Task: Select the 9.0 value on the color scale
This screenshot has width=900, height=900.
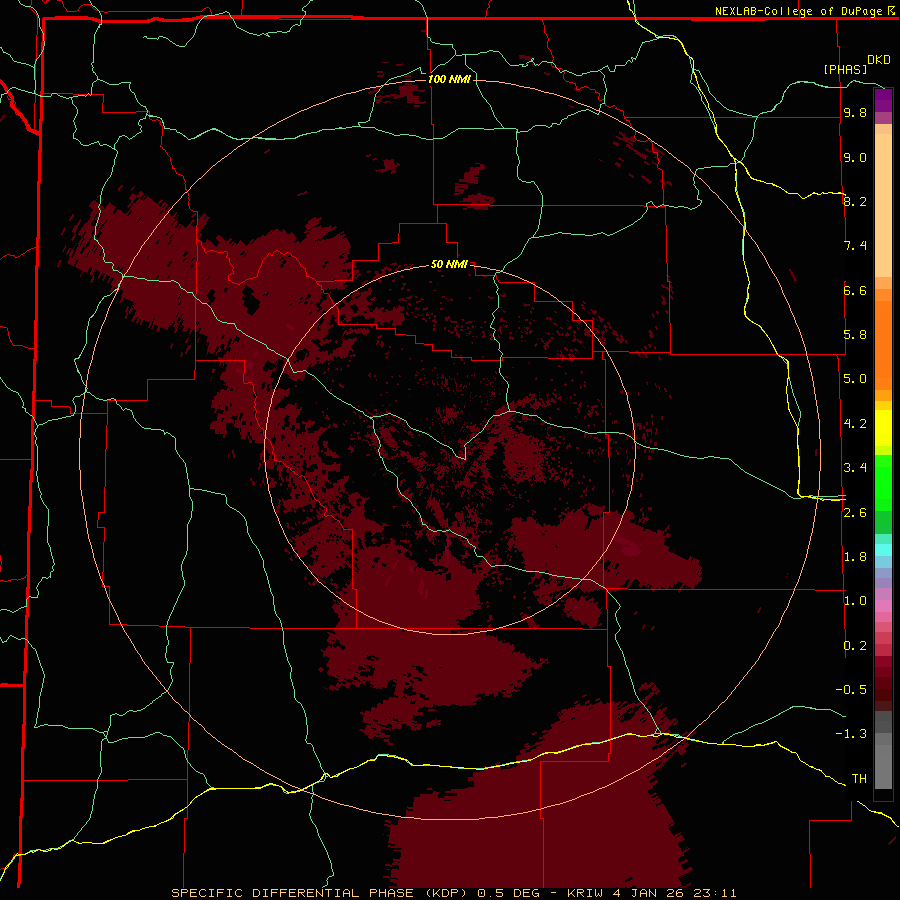Action: (x=855, y=157)
